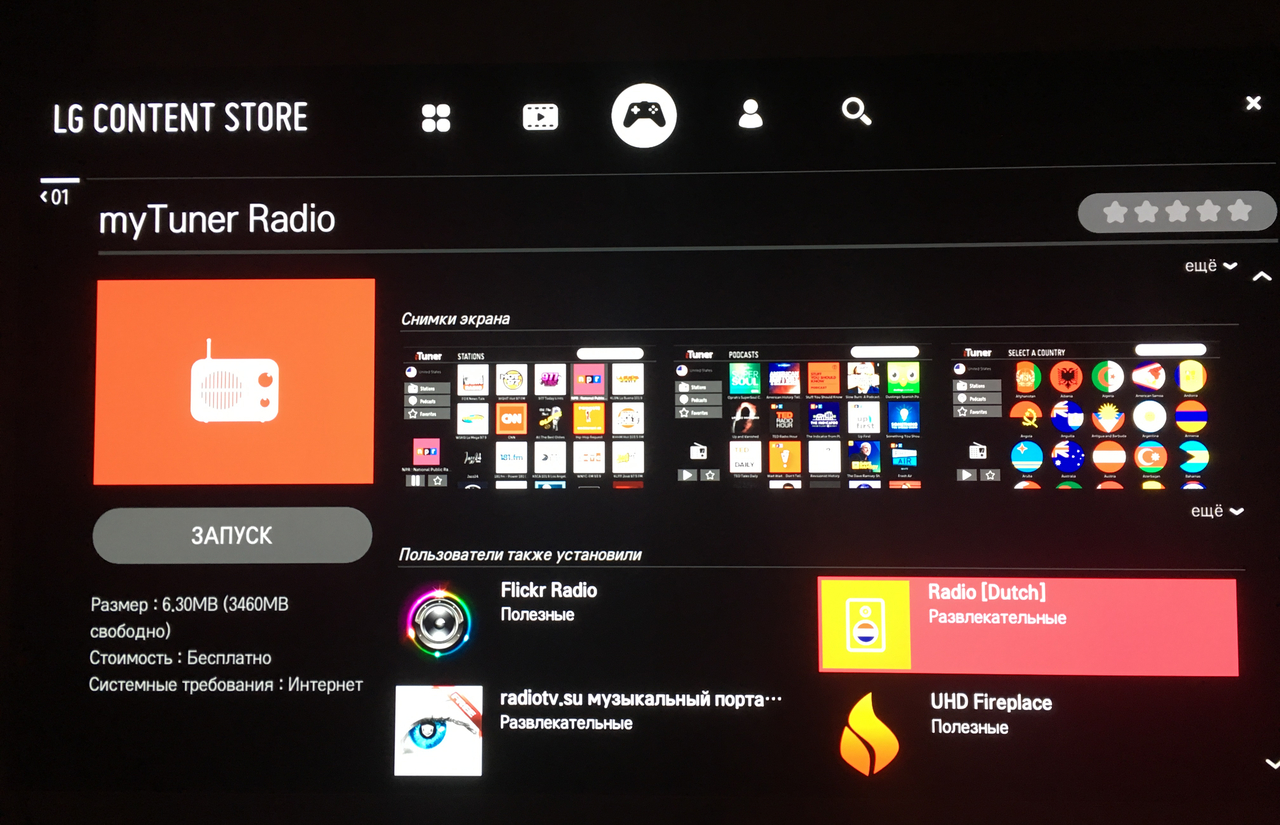
Task: Select the game controller icon
Action: 644,115
